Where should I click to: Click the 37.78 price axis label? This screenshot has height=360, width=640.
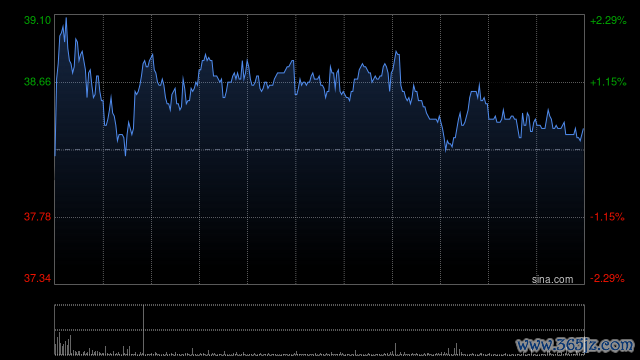(38, 216)
